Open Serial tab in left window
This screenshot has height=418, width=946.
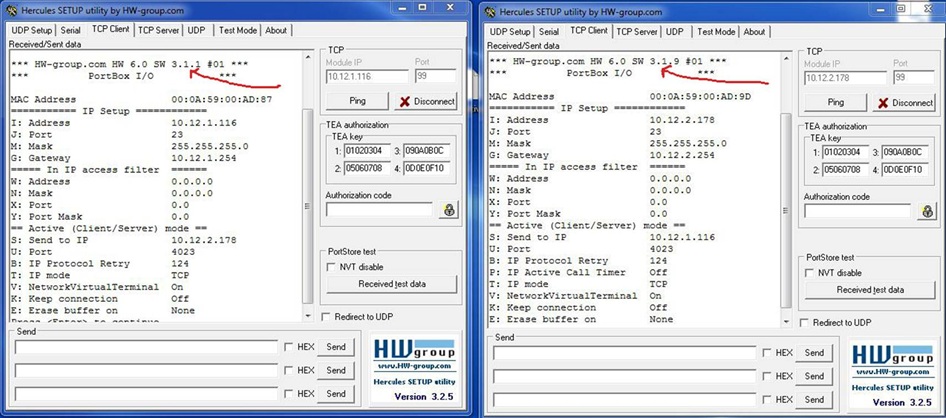click(71, 30)
